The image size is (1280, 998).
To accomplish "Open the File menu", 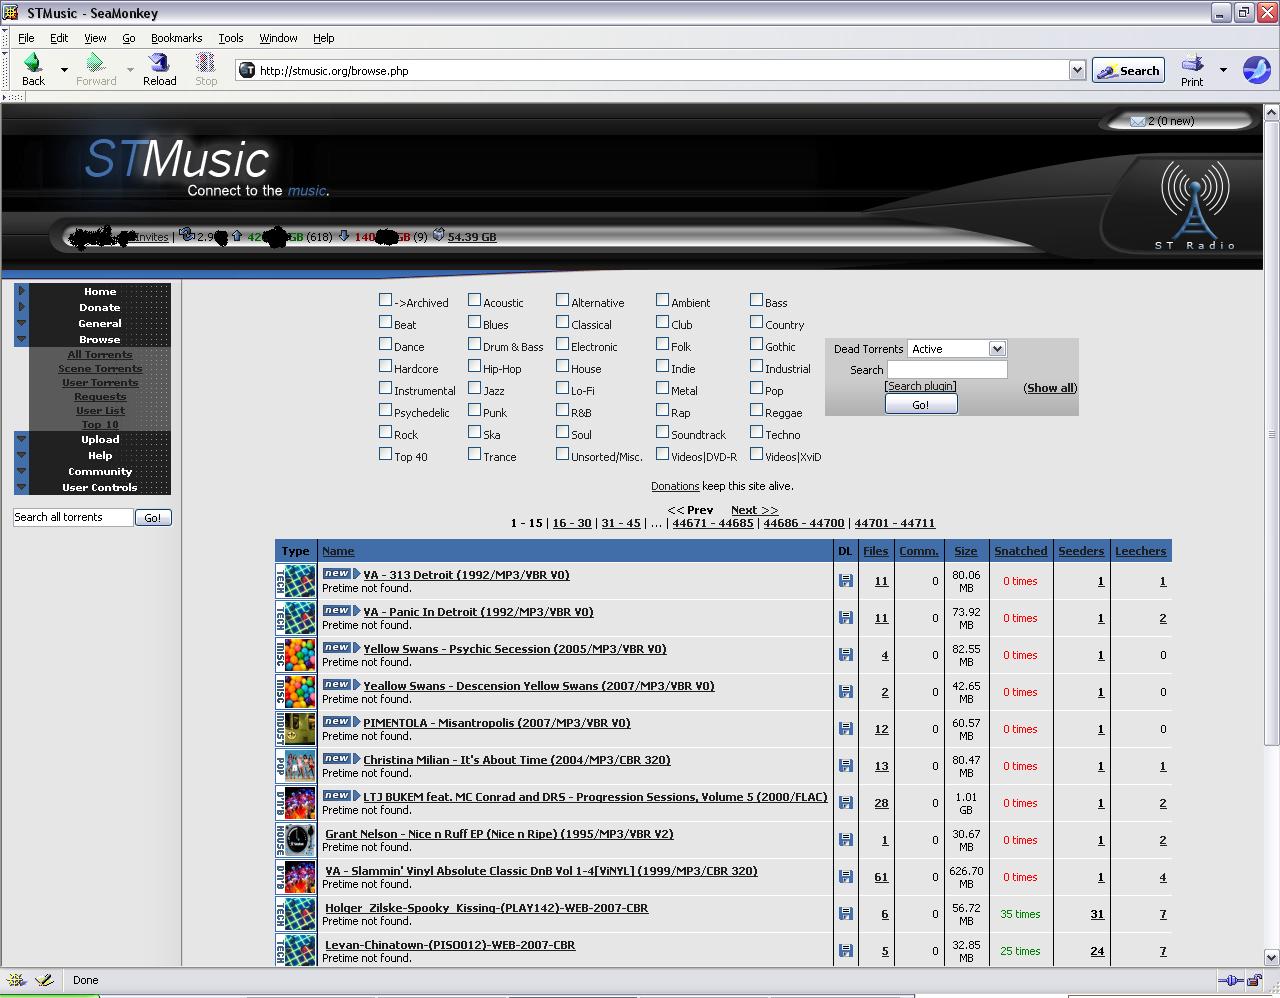I will point(26,38).
